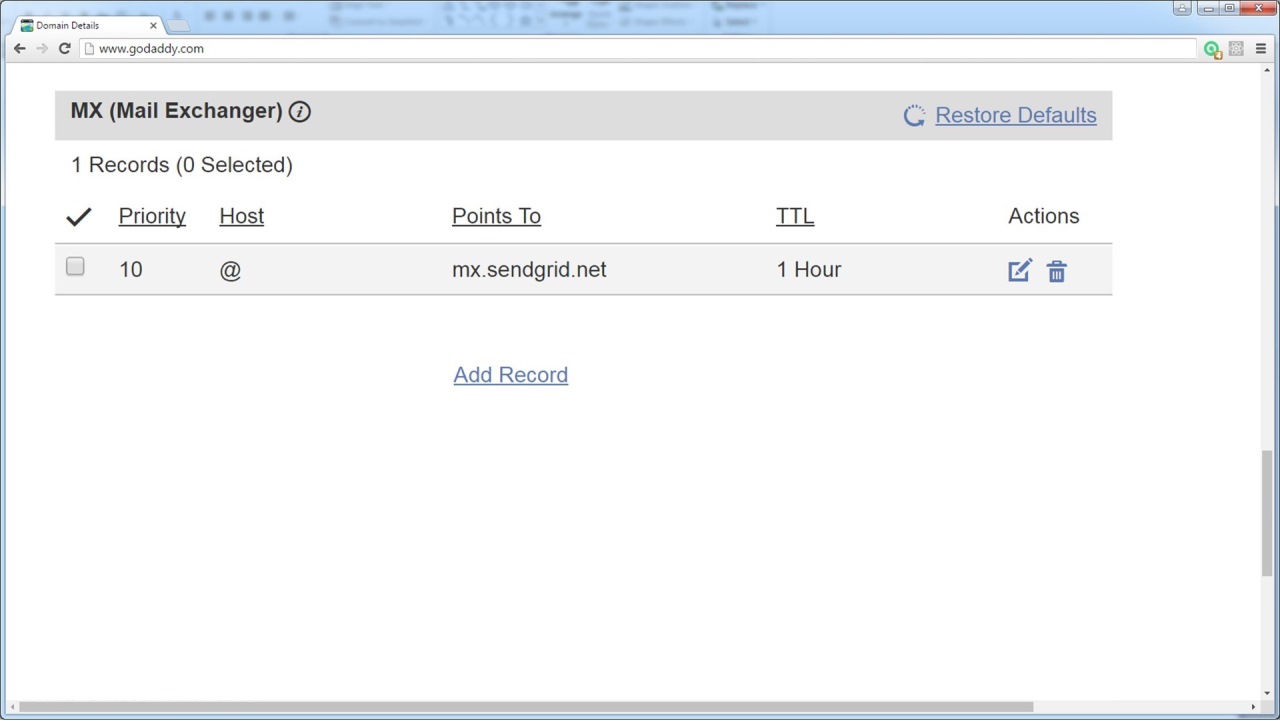
Task: Switch to the Domain Details tab
Action: pos(88,25)
